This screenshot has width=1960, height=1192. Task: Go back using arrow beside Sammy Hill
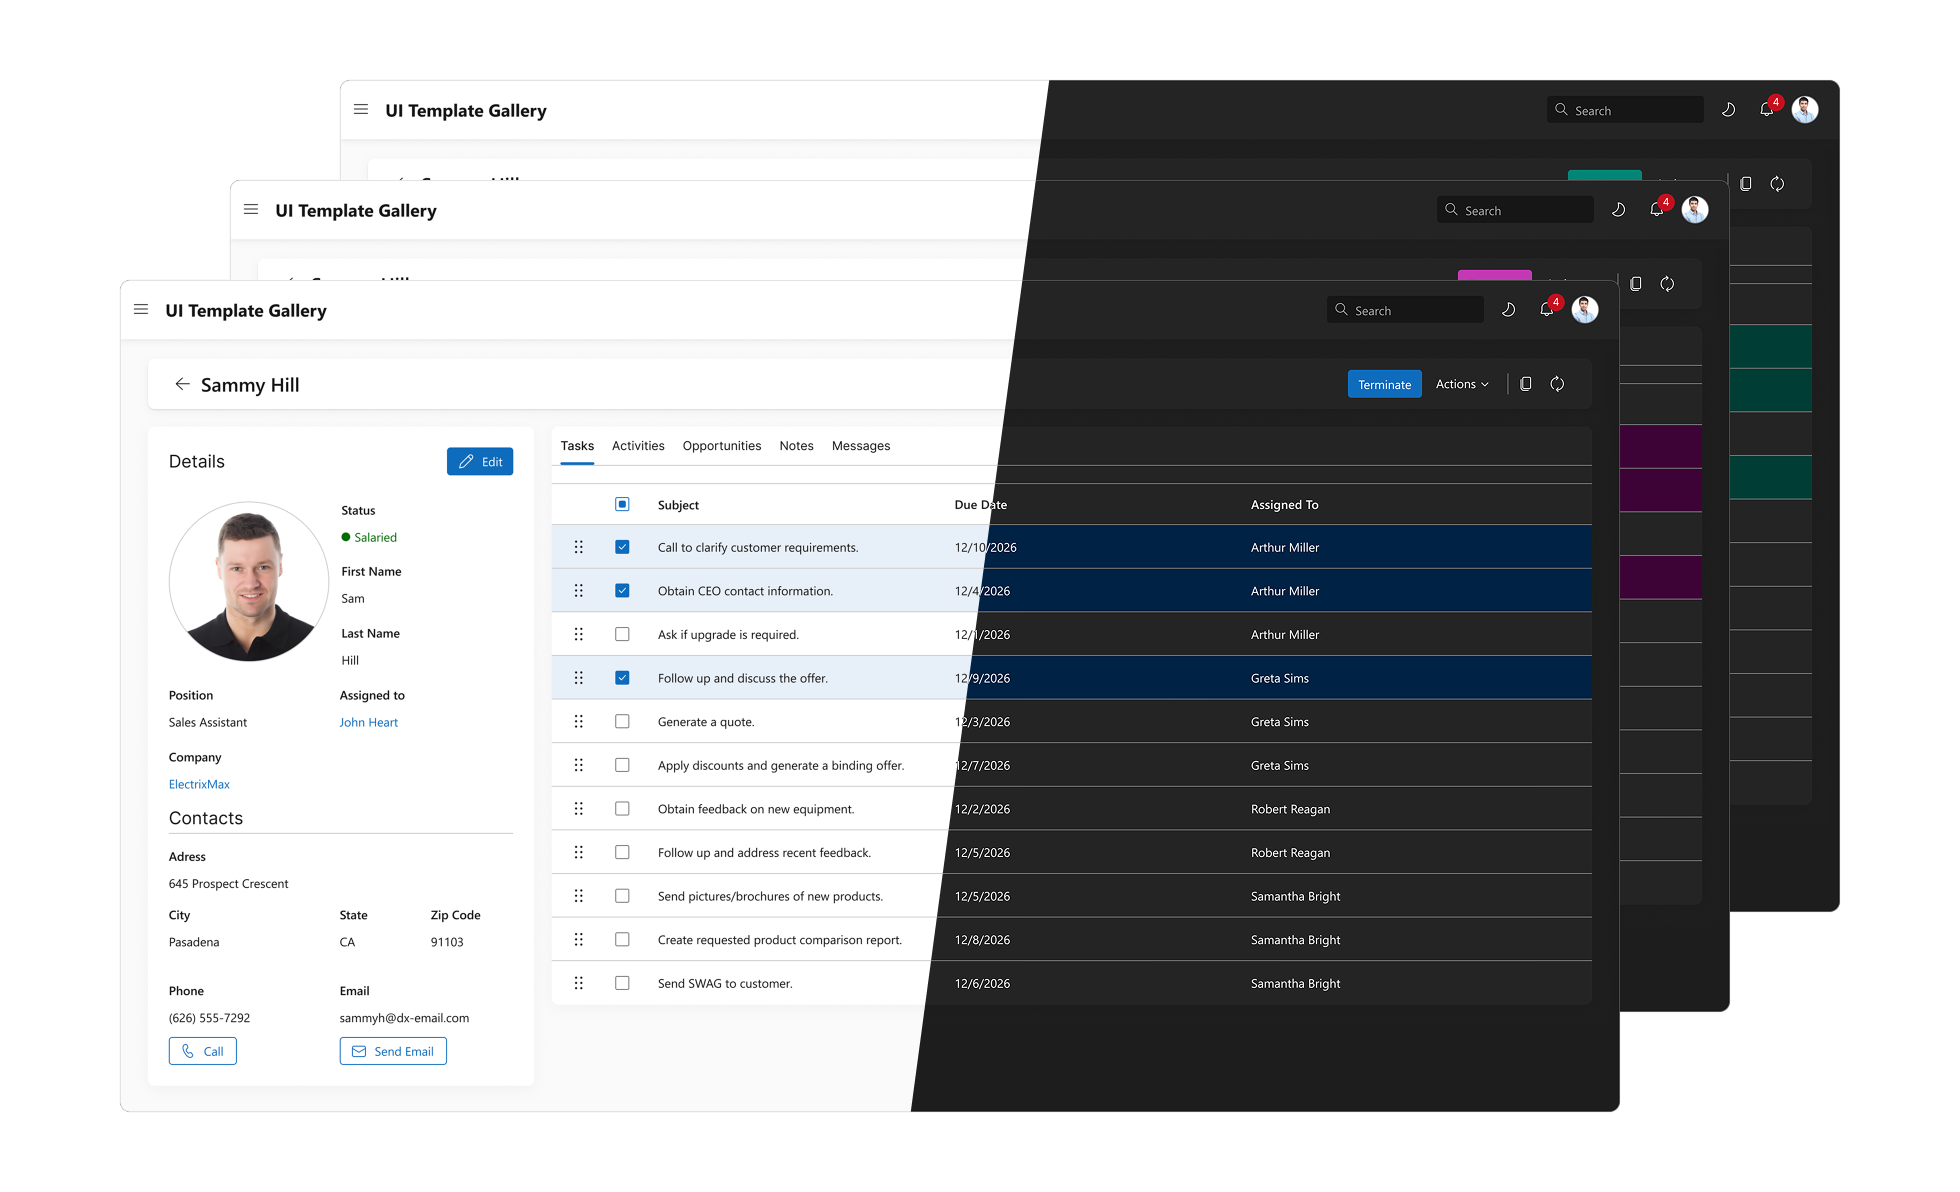pos(182,384)
